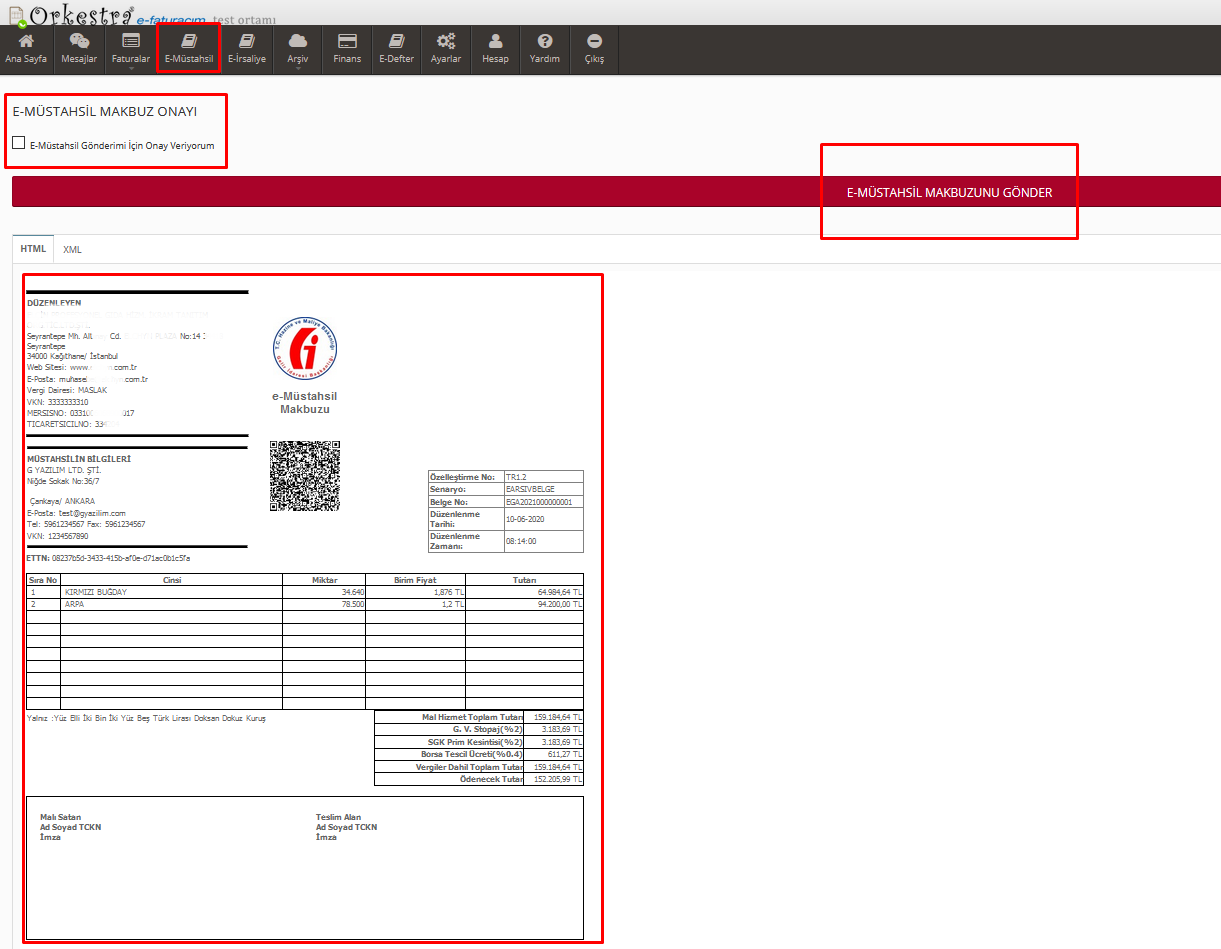Screen dimensions: 1221x949
Task: Open Mesajlar chat icon
Action: point(79,42)
